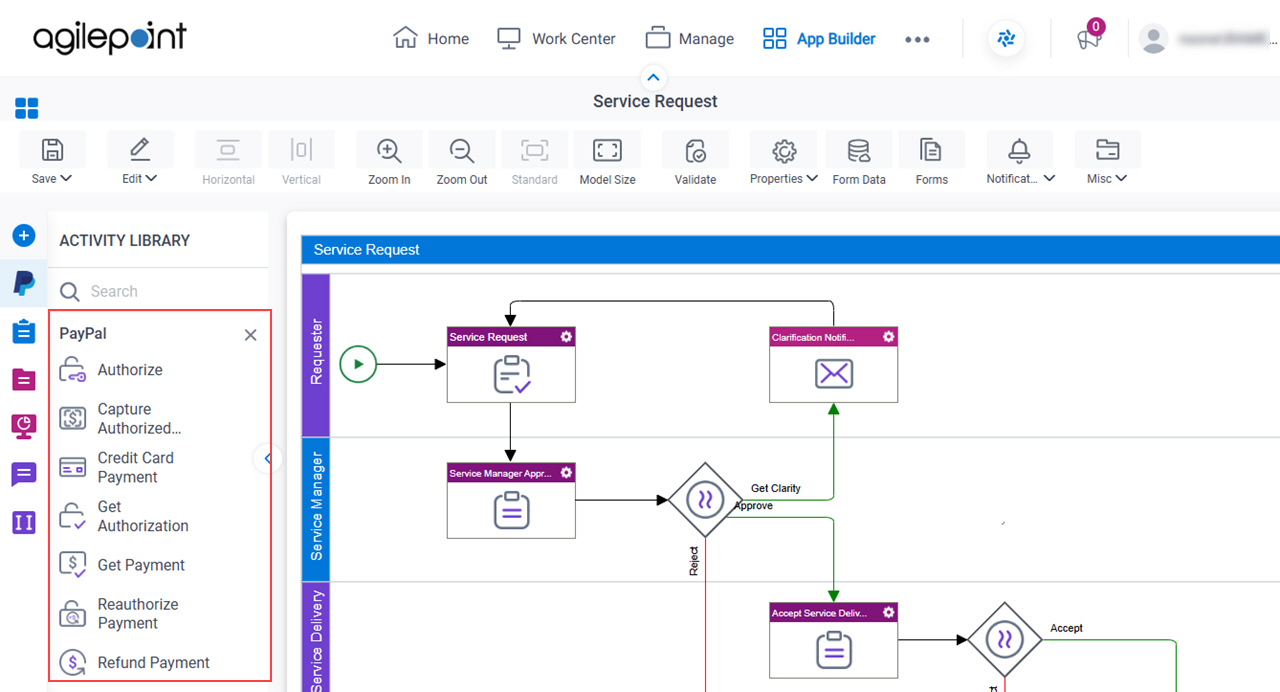
Task: Select the PayPal sidebar icon
Action: [x=24, y=283]
